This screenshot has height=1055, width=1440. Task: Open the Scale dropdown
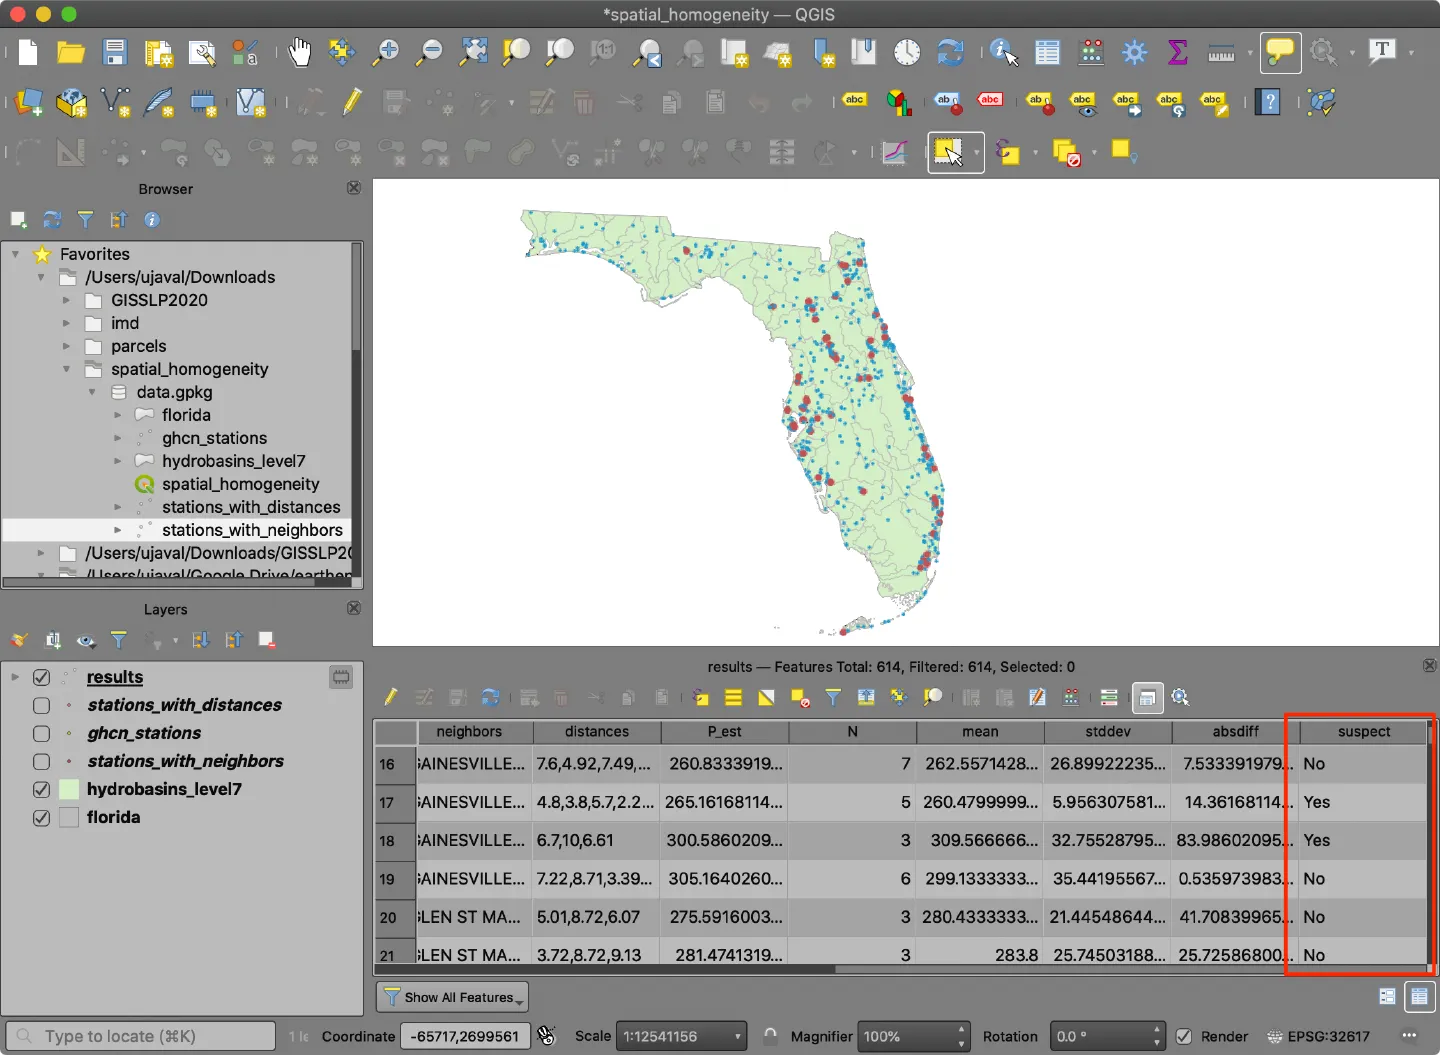pos(681,1036)
